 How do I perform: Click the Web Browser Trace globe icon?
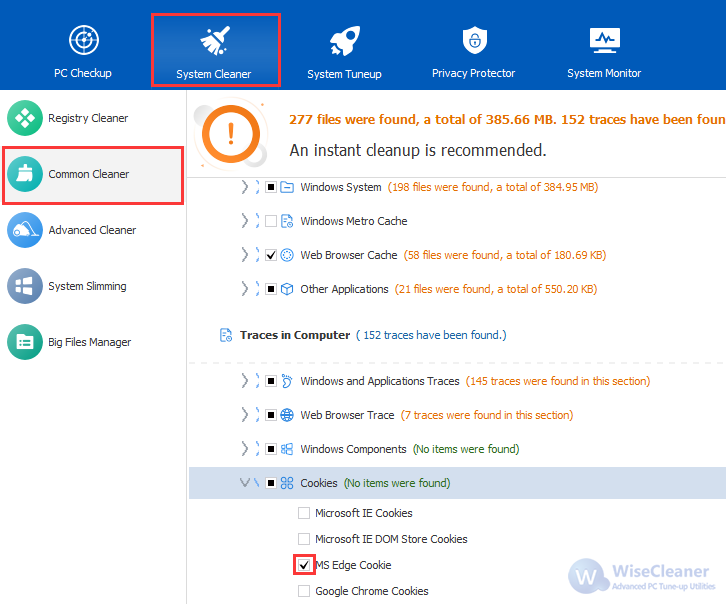(287, 415)
